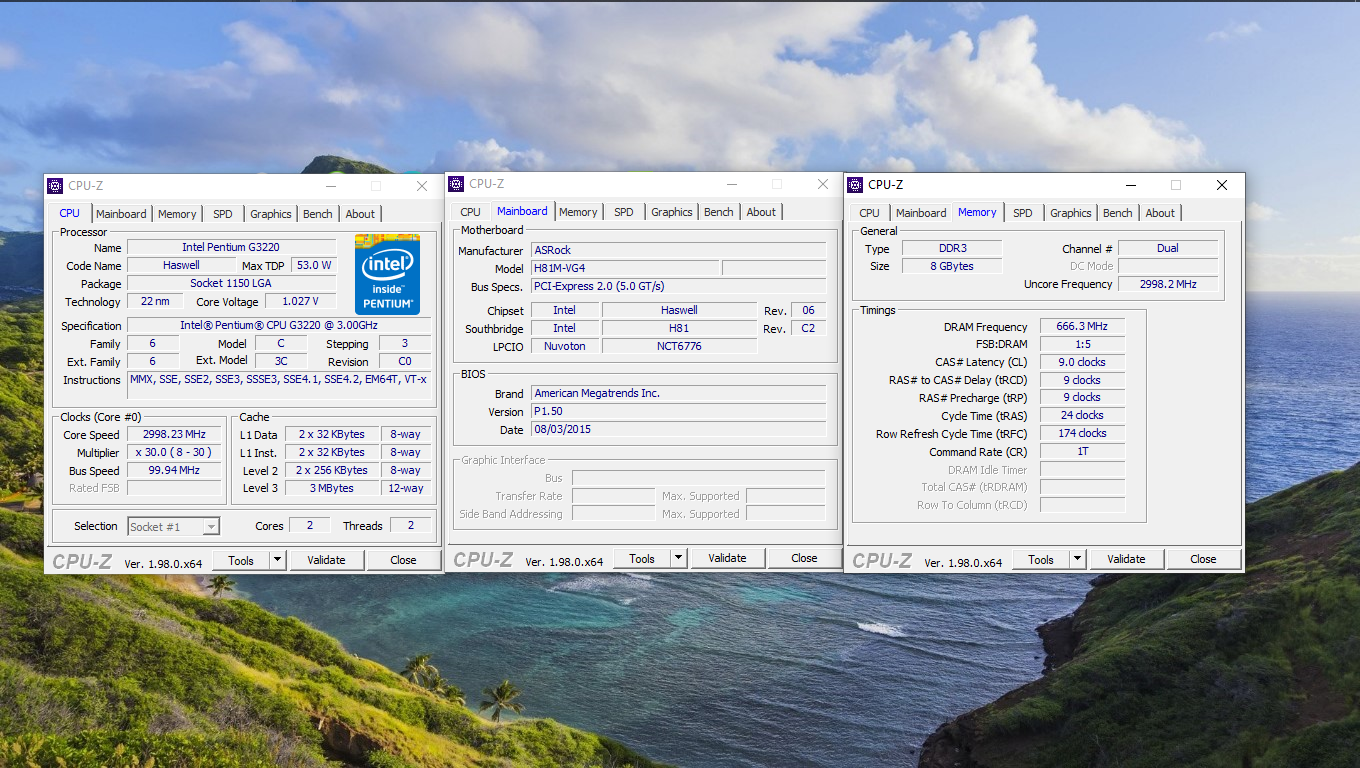Select CPU tab in the Mainboard window
The image size is (1360, 768).
click(470, 212)
